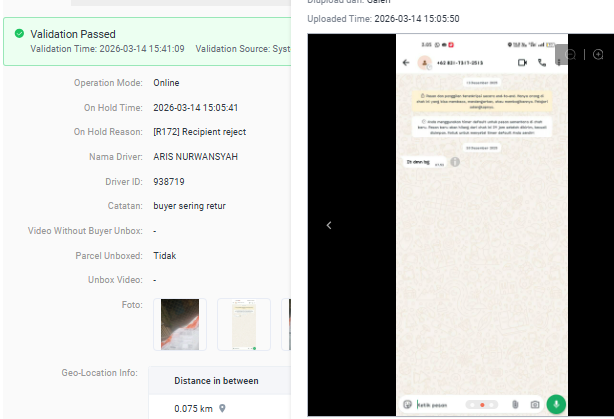This screenshot has width=614, height=419.
Task: Tap the WhatsApp voice call phone icon
Action: [x=542, y=63]
